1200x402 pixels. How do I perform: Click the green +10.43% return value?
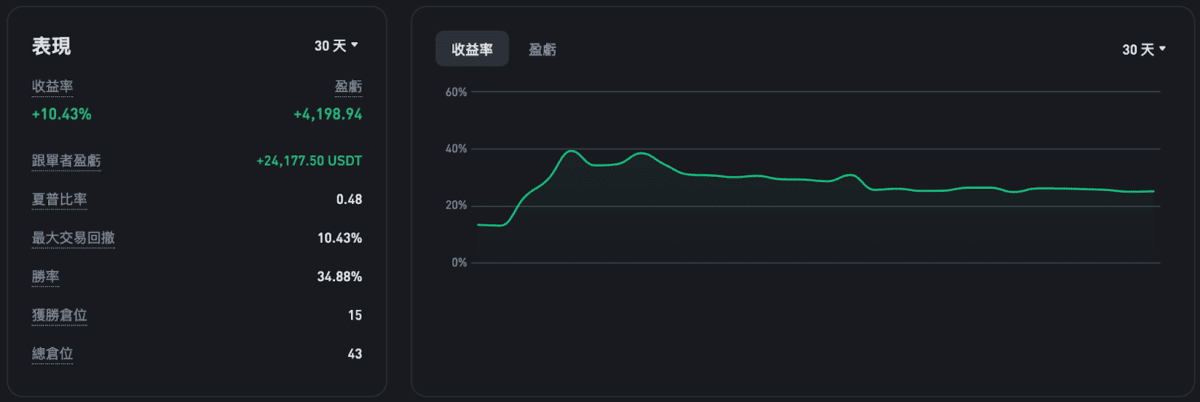61,114
